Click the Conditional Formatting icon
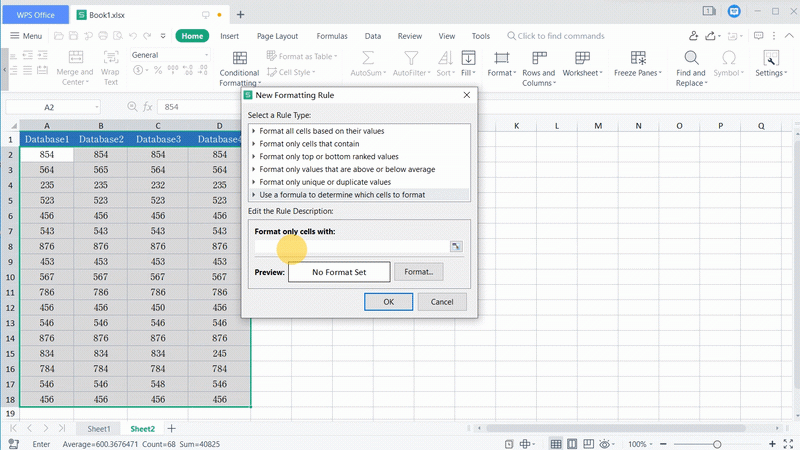 (238, 58)
